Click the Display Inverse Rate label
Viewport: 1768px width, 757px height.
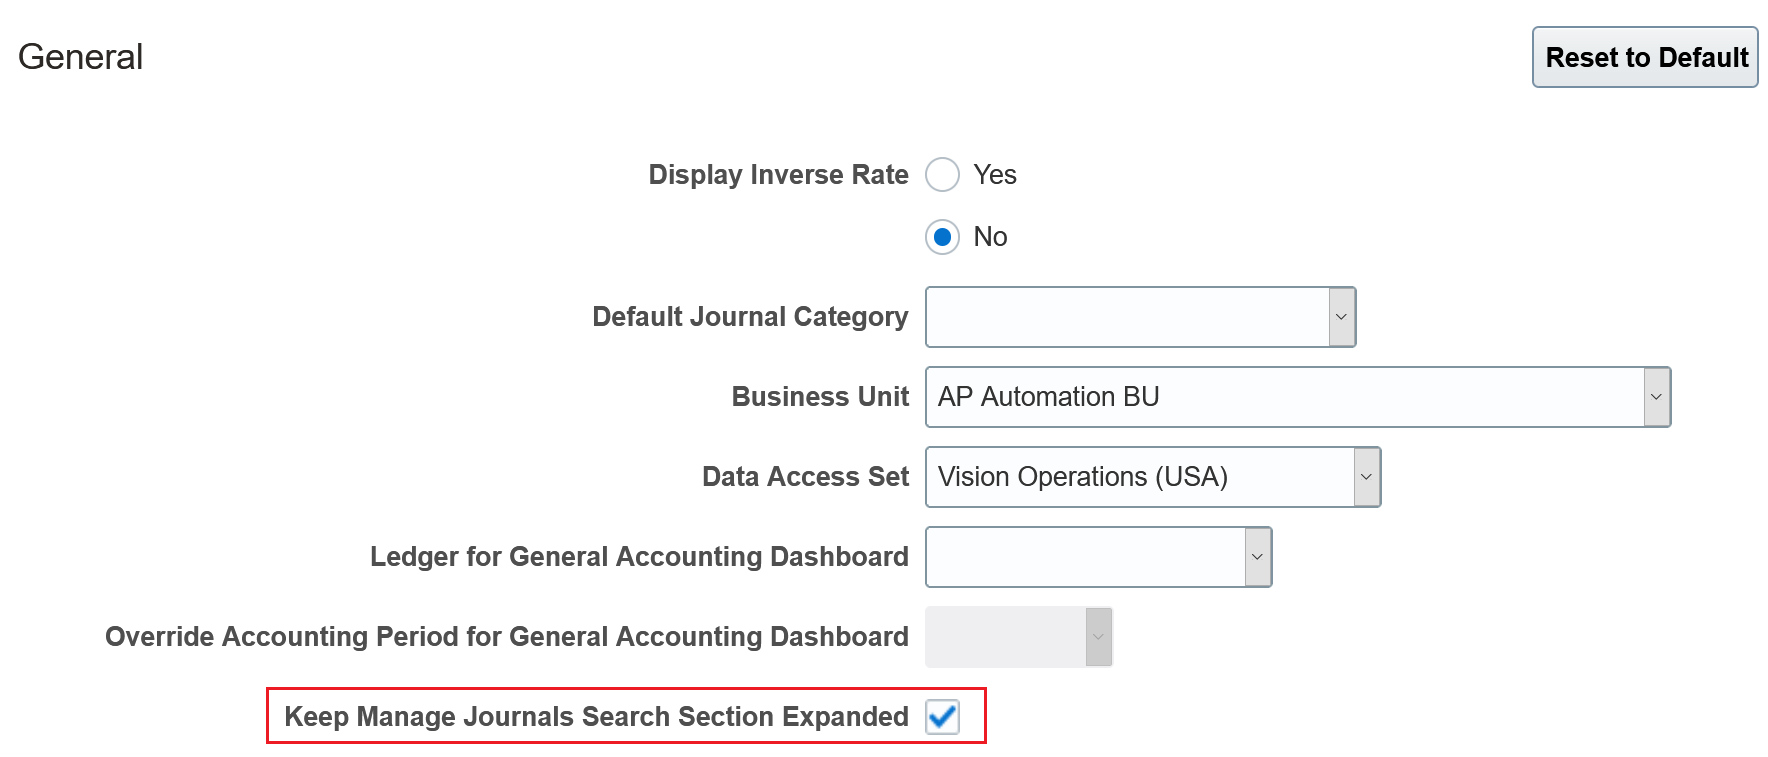click(778, 175)
